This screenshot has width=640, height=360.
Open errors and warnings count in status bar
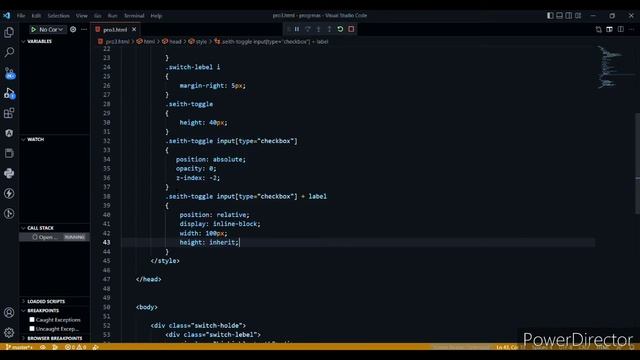(x=76, y=347)
